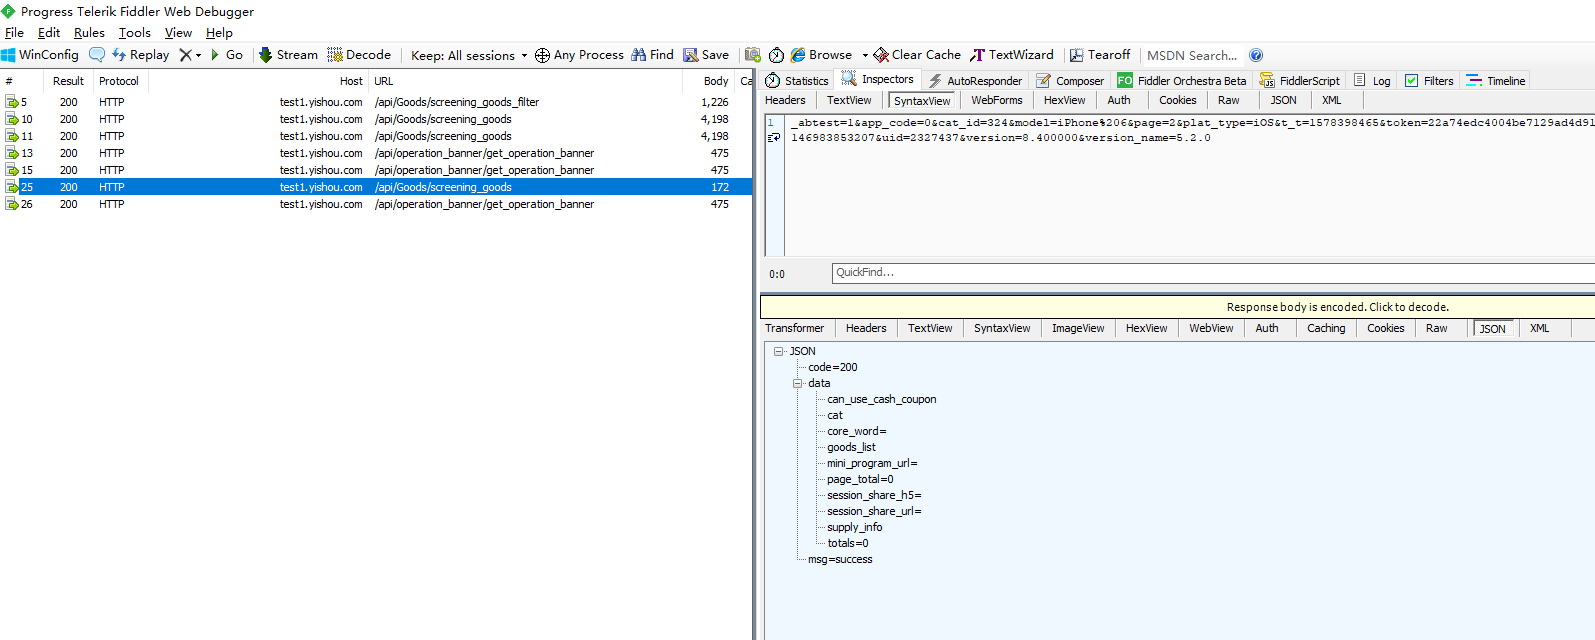Switch to the Composer tab
1595x640 pixels.
click(1070, 80)
